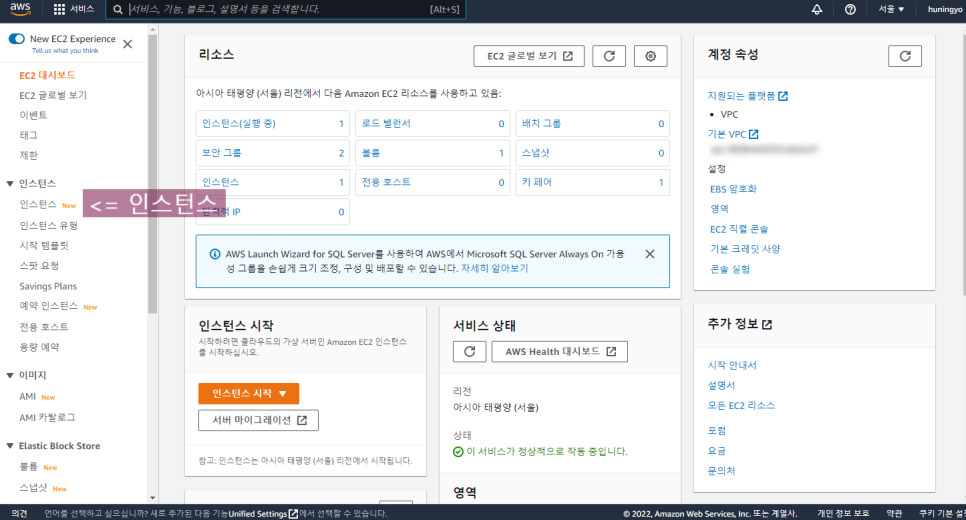Viewport: 966px width, 520px height.
Task: Open the 로드 밸런서 resource tile
Action: pos(432,123)
